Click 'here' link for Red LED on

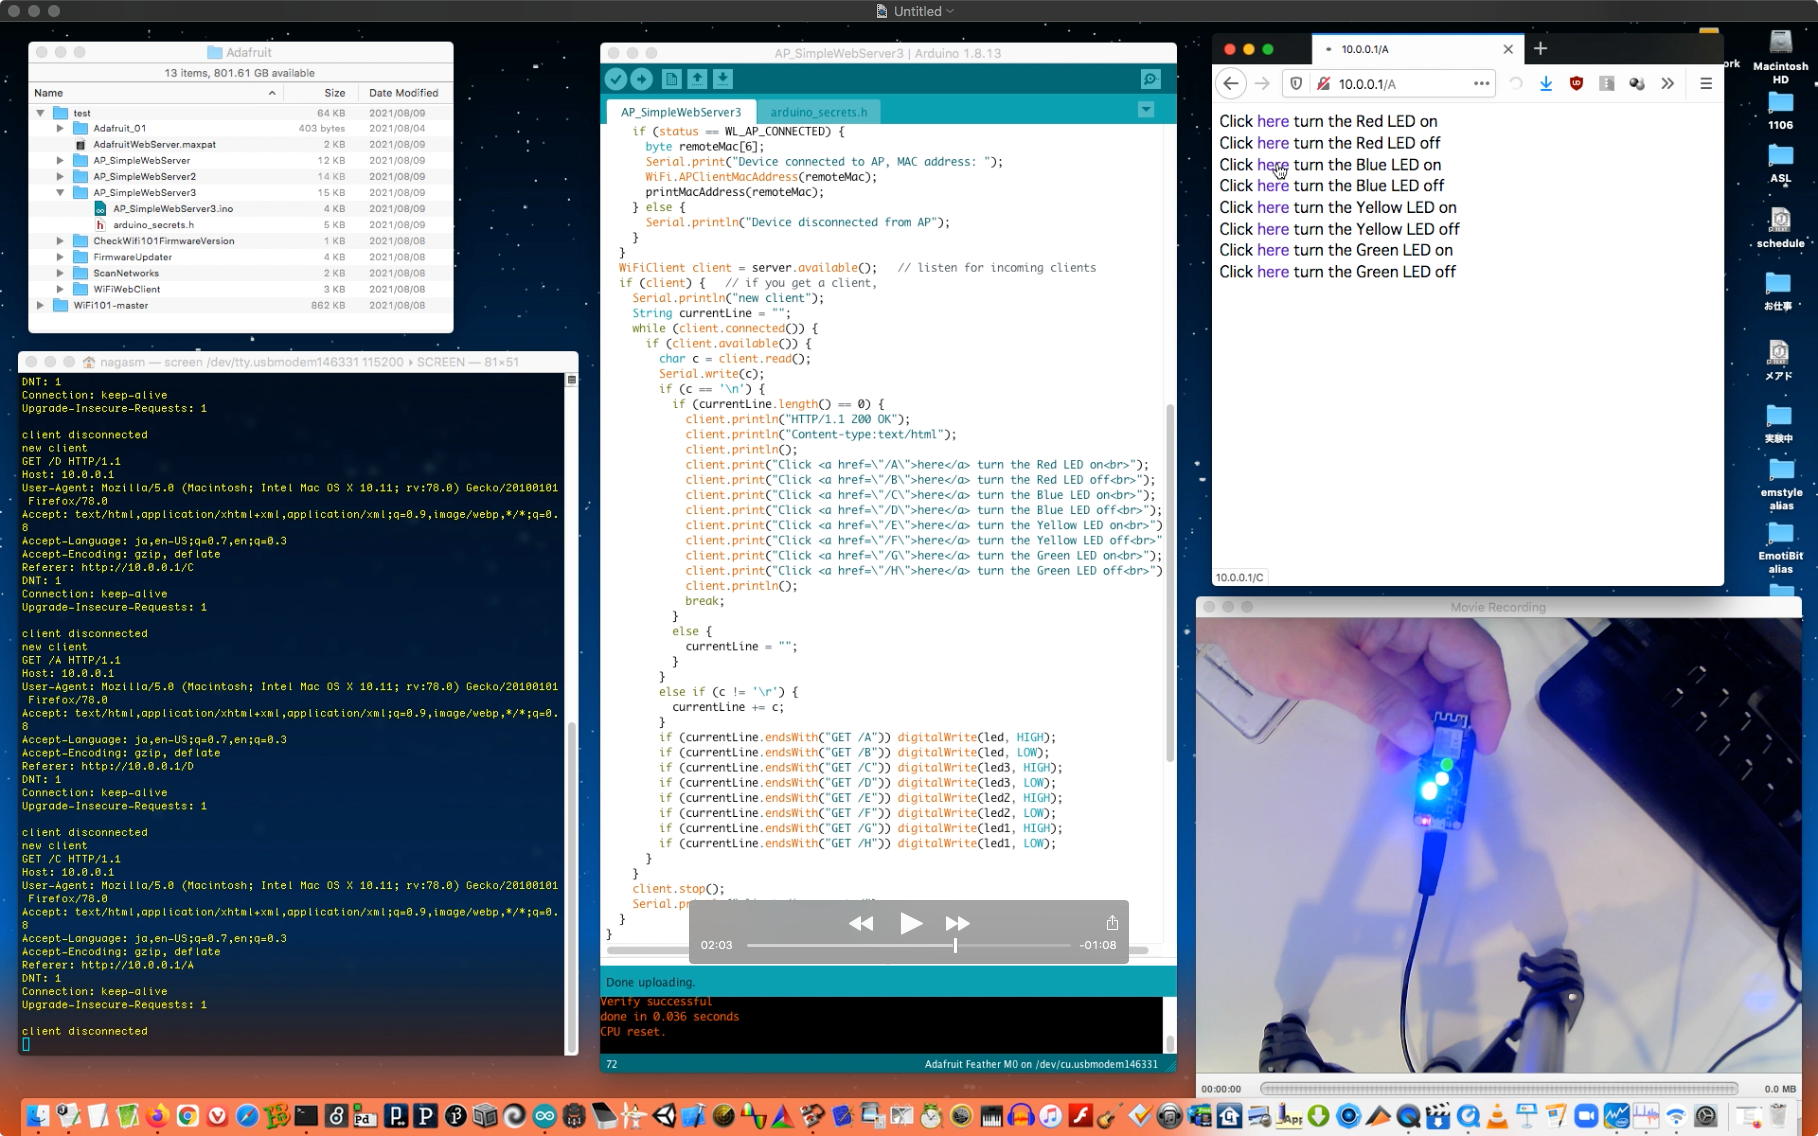[x=1272, y=121]
